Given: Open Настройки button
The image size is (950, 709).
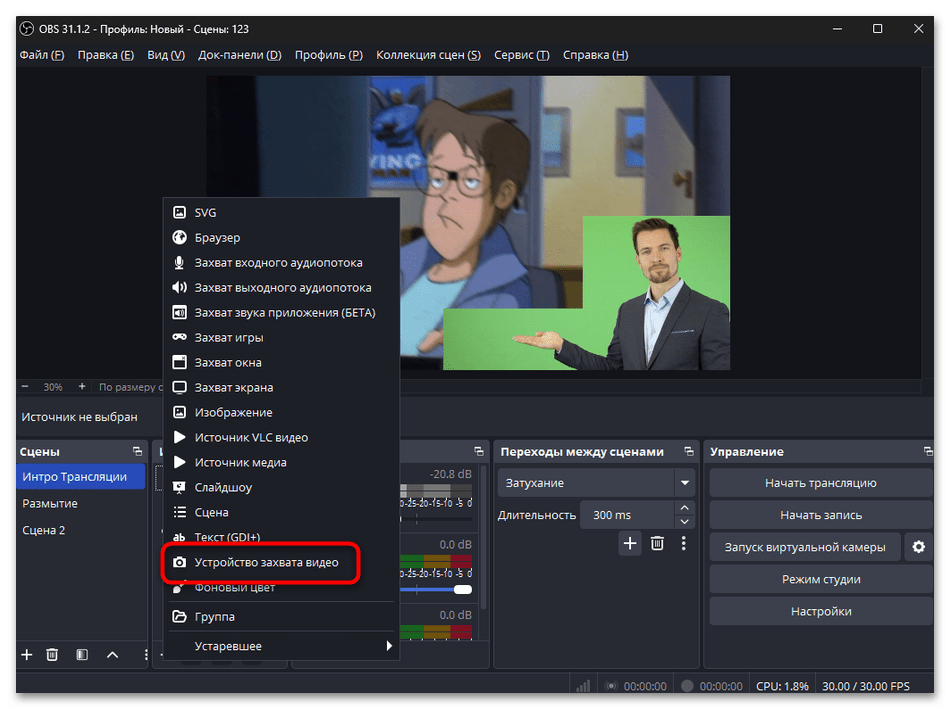Looking at the screenshot, I should [x=821, y=611].
